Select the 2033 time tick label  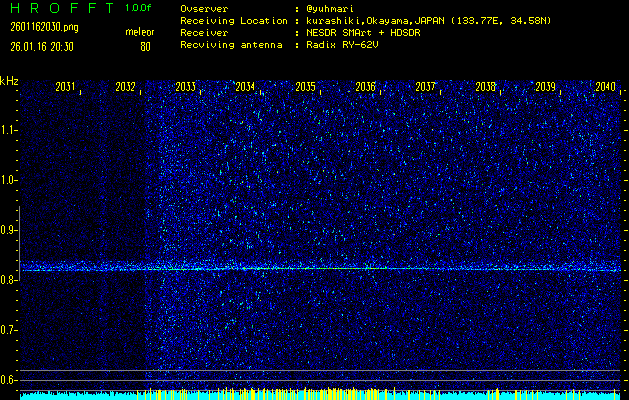(185, 88)
